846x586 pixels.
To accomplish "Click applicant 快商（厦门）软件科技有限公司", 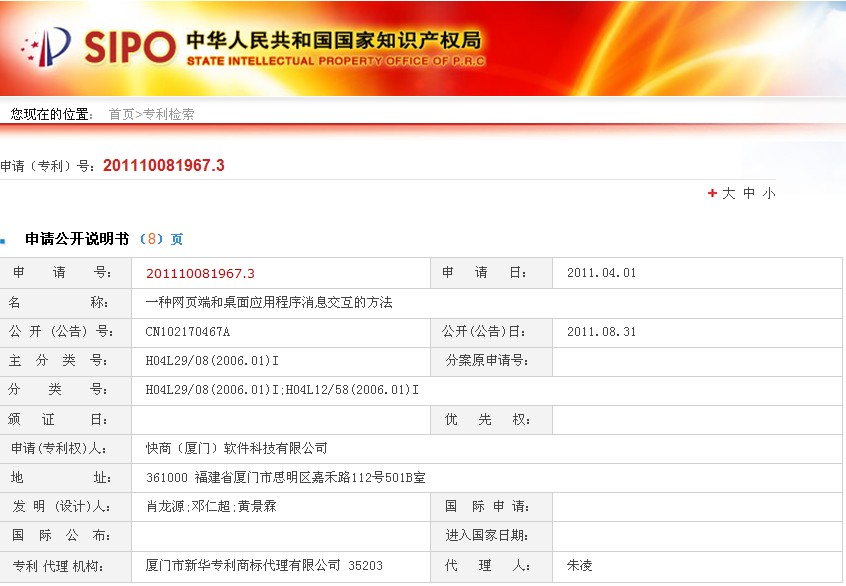I will (236, 448).
